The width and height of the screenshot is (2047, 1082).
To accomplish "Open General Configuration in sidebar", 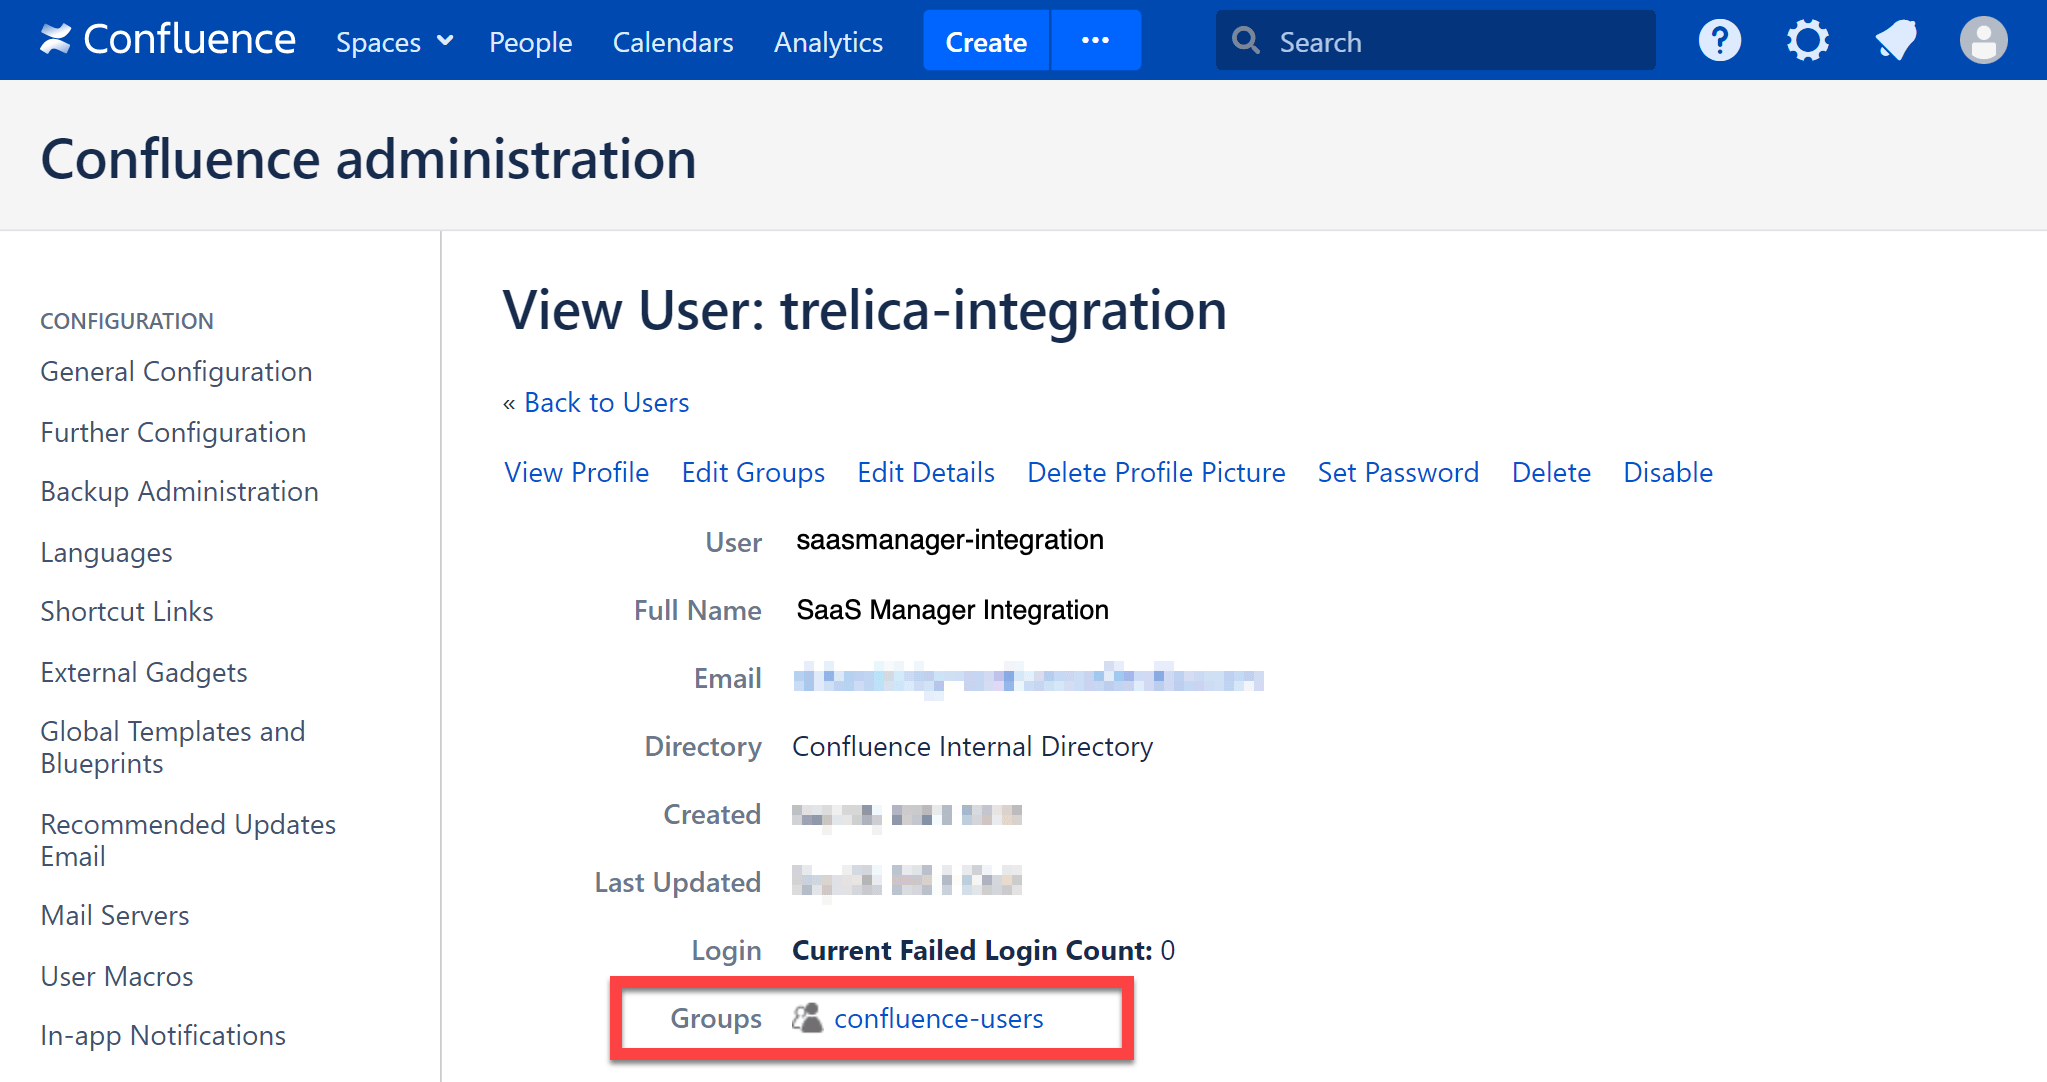I will [176, 371].
